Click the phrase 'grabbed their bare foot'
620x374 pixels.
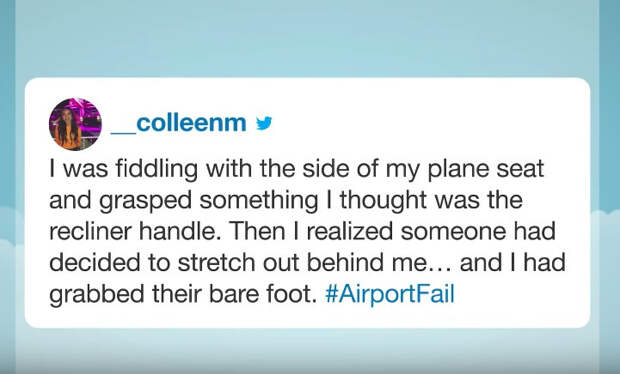click(x=183, y=294)
